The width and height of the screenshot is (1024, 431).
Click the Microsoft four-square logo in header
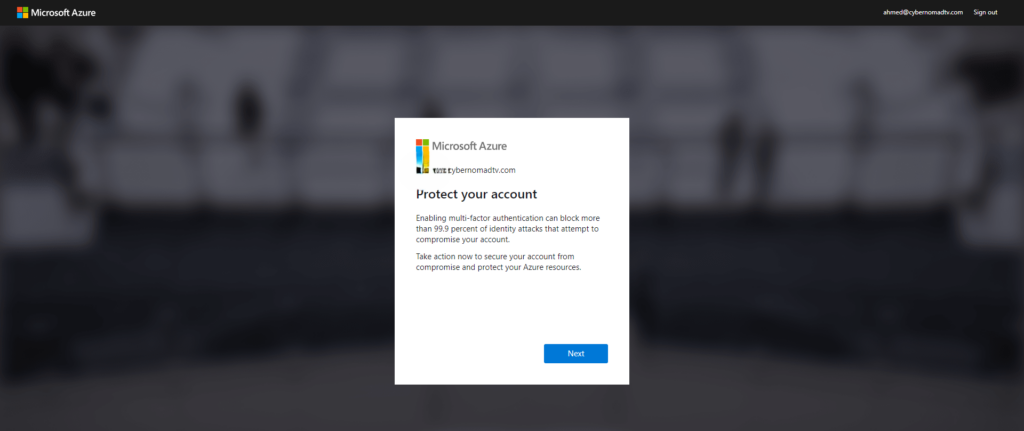(x=22, y=12)
